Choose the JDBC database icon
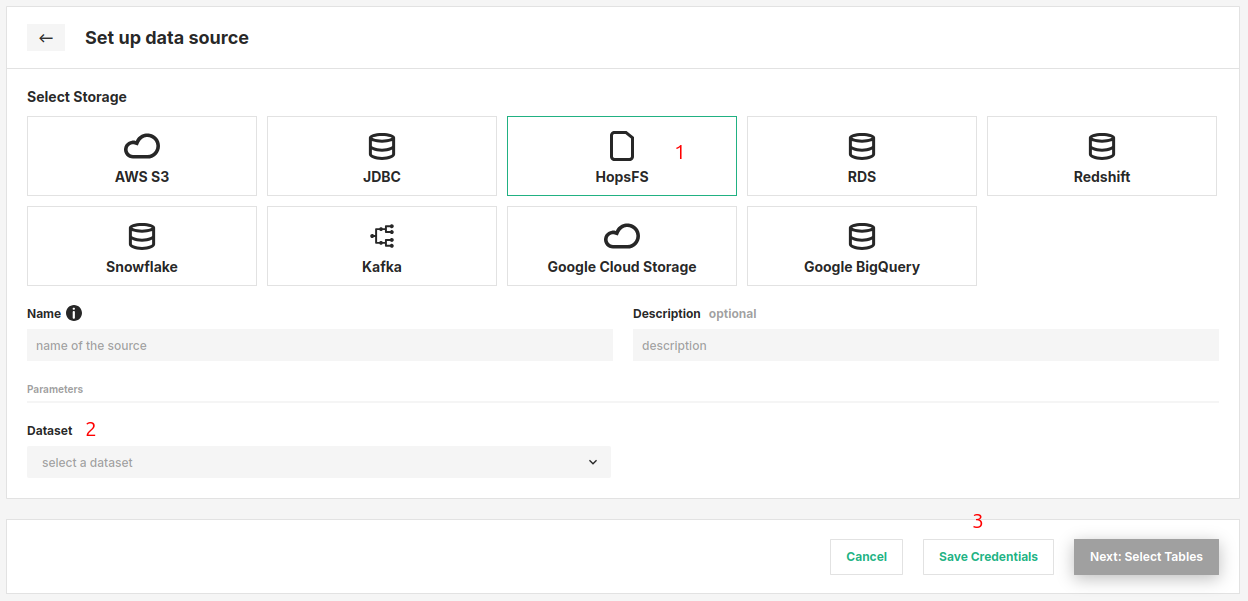 click(382, 147)
